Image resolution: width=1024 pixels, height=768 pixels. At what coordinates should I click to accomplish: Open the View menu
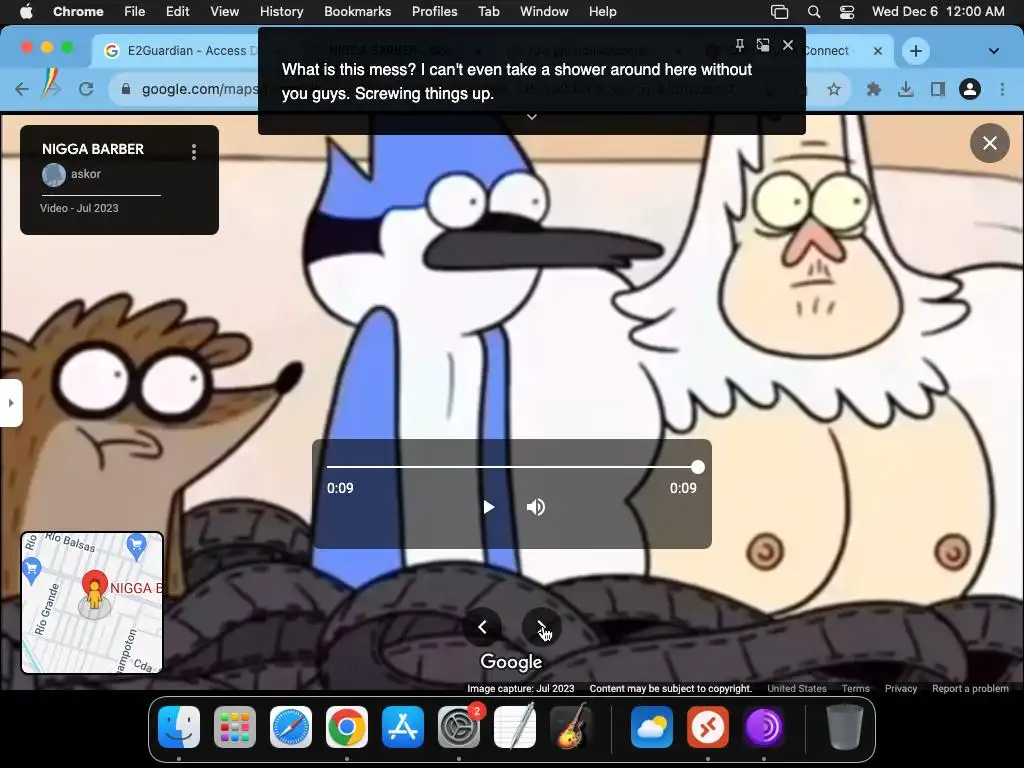tap(224, 12)
